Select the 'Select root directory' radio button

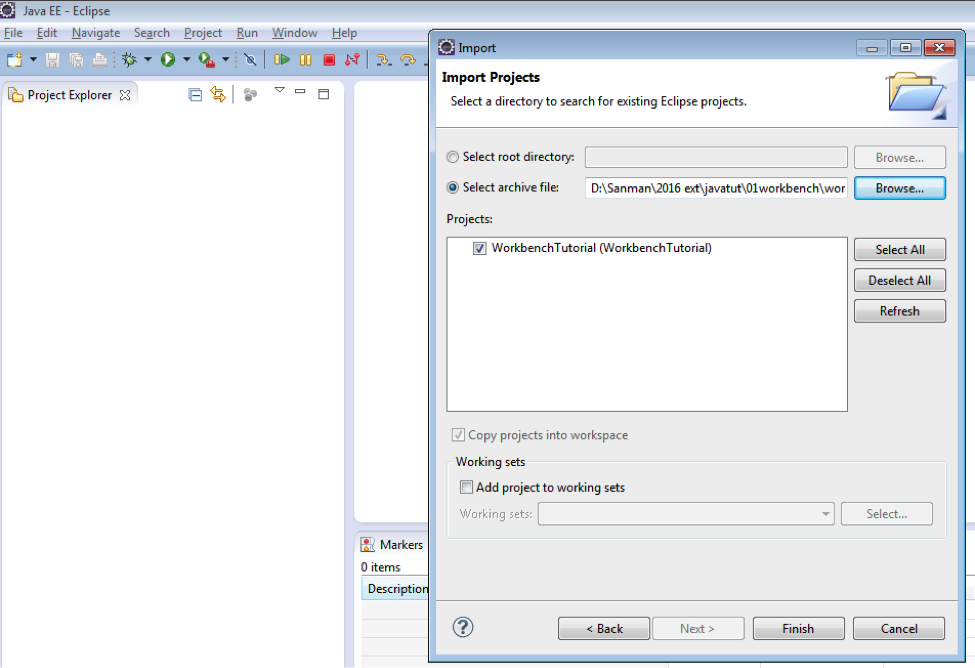(453, 157)
